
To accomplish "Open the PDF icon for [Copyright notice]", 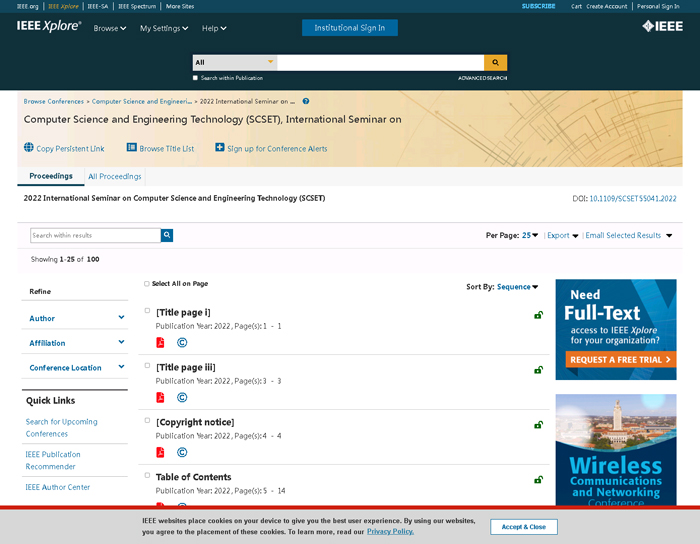I will [x=160, y=452].
